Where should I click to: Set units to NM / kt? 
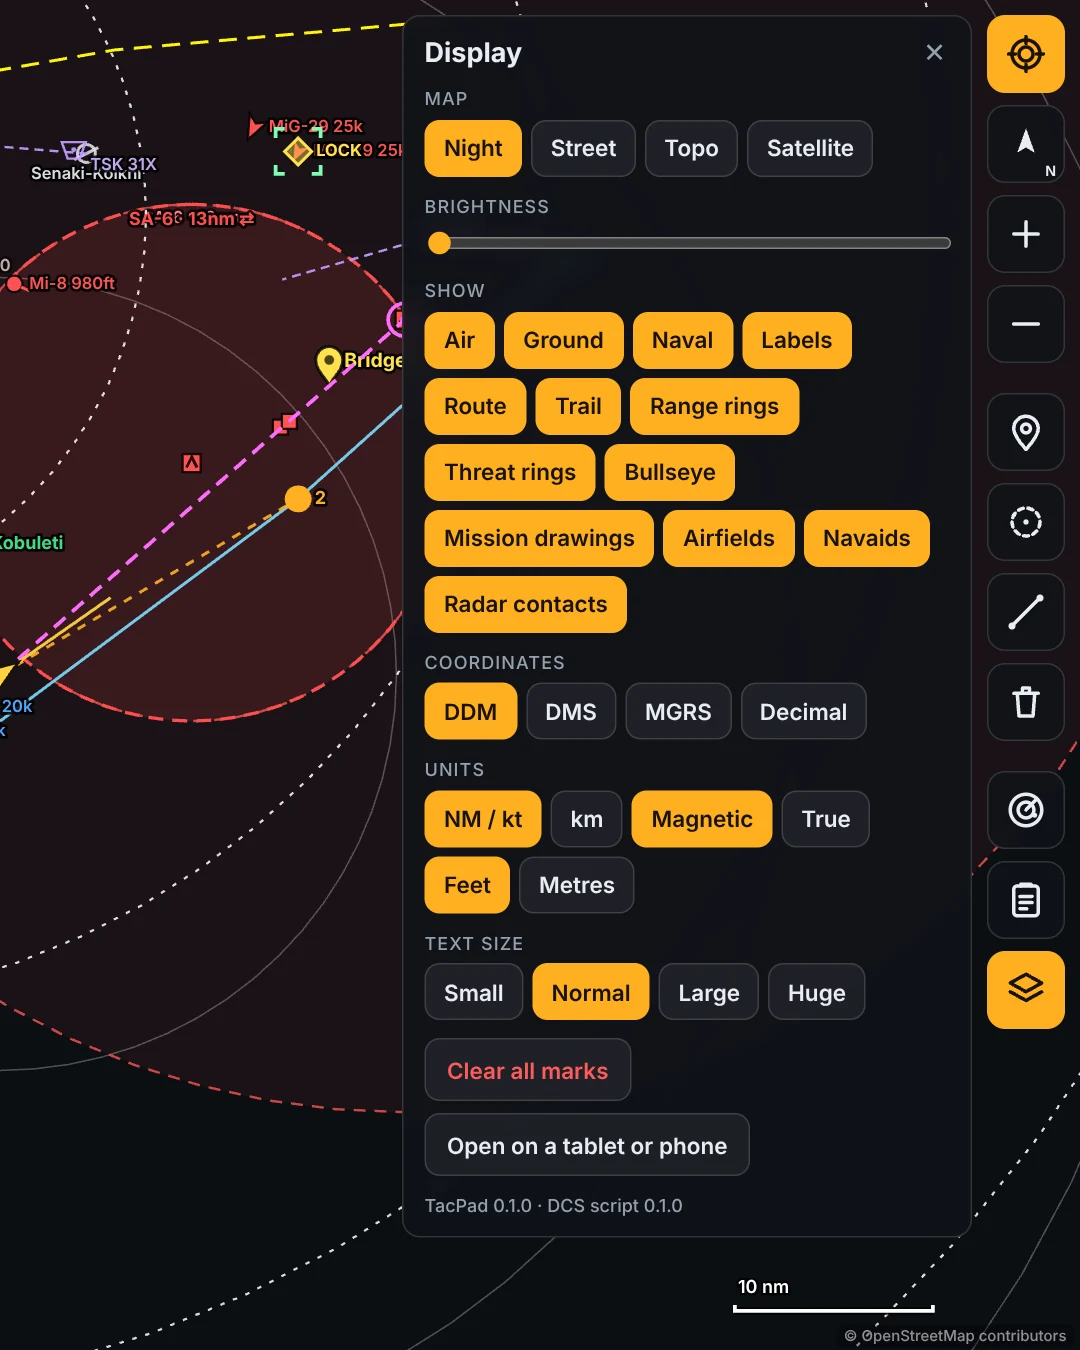[x=483, y=819]
